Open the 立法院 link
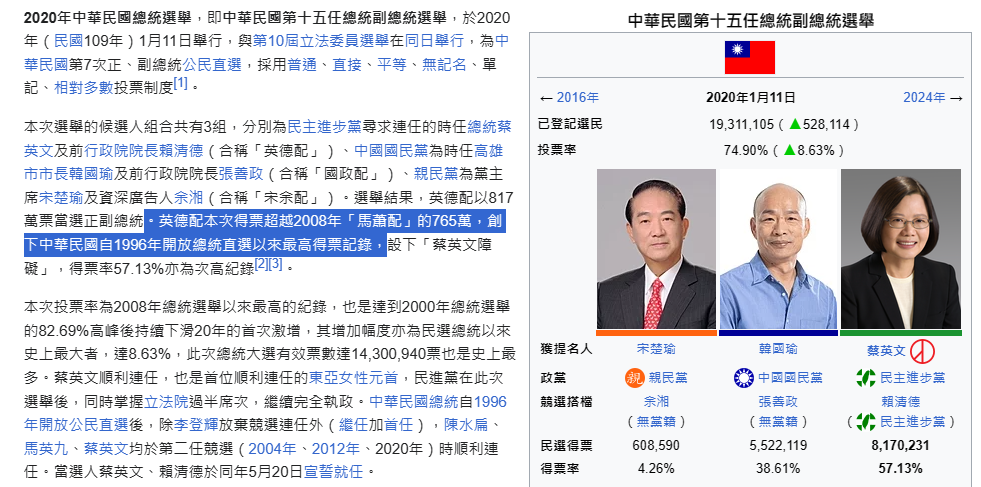This screenshot has height=487, width=981. point(166,401)
